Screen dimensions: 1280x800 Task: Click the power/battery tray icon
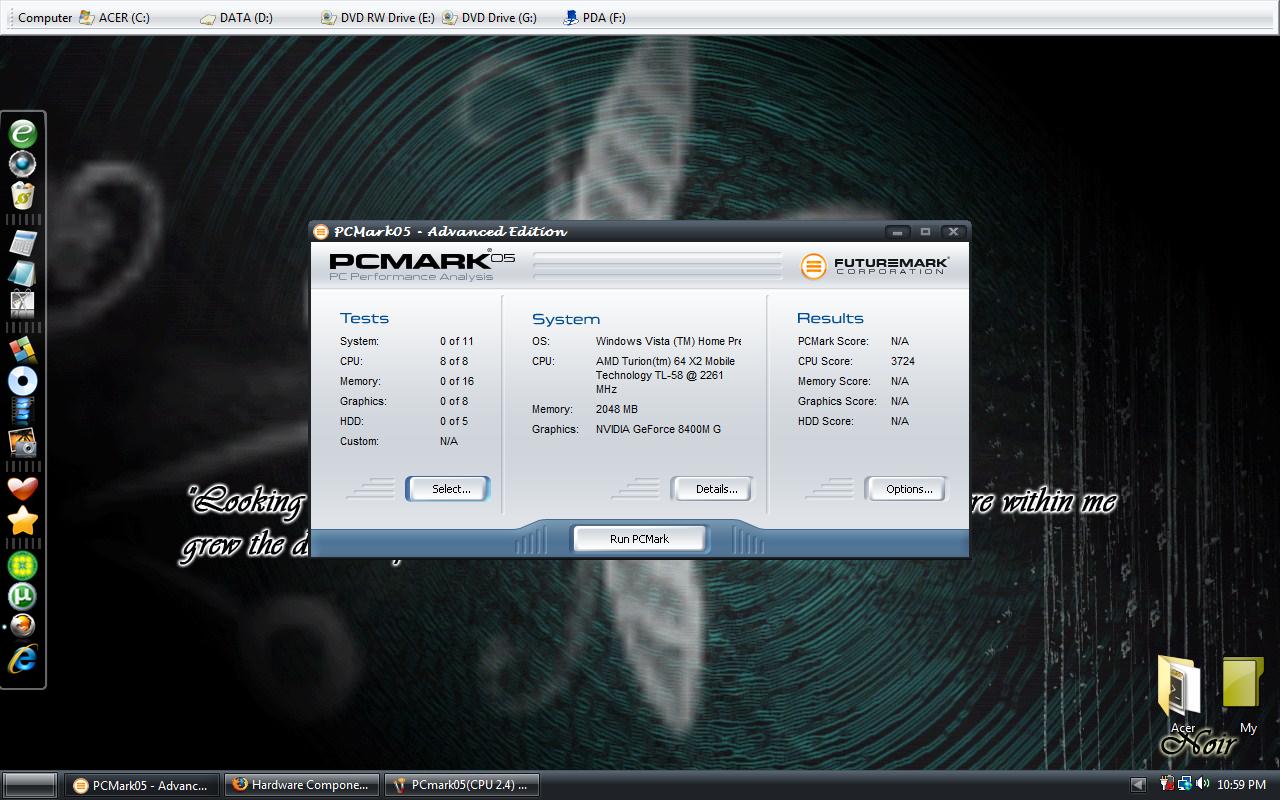pyautogui.click(x=1167, y=784)
